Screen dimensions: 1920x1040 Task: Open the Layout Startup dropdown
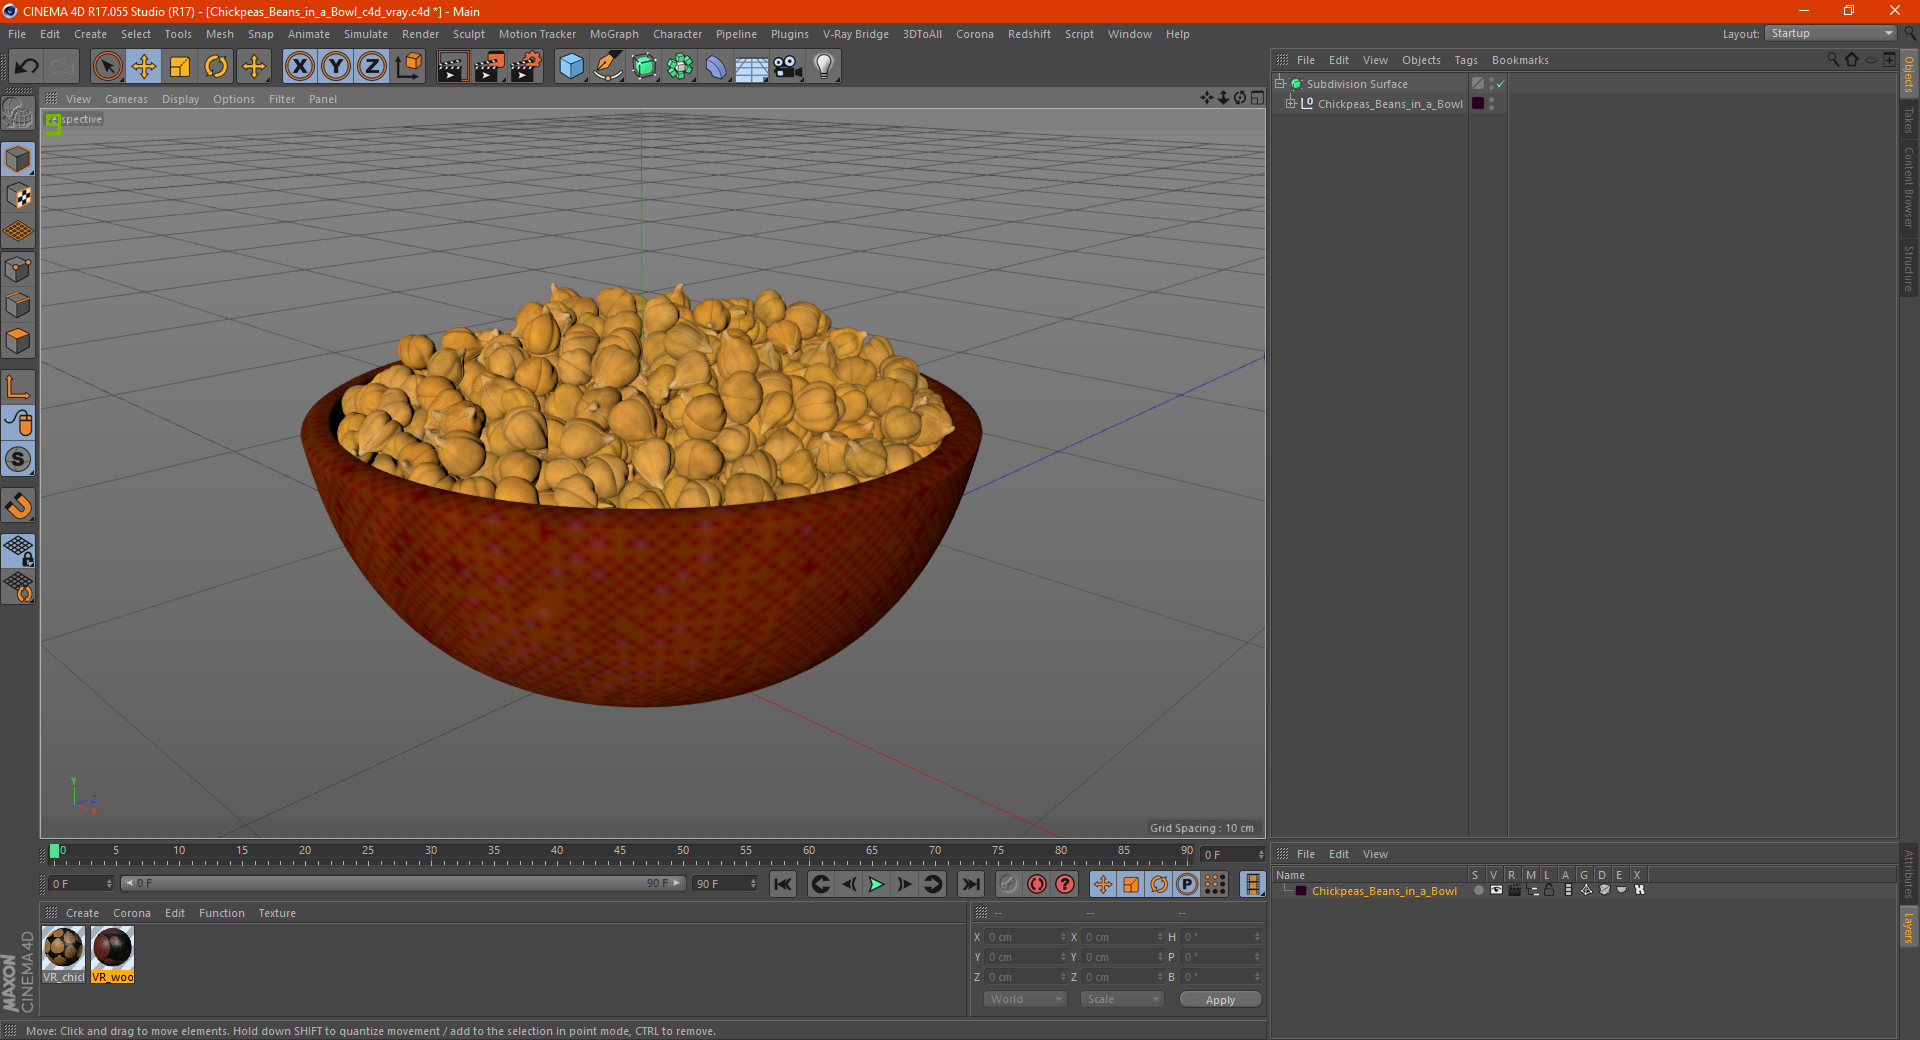(1830, 33)
